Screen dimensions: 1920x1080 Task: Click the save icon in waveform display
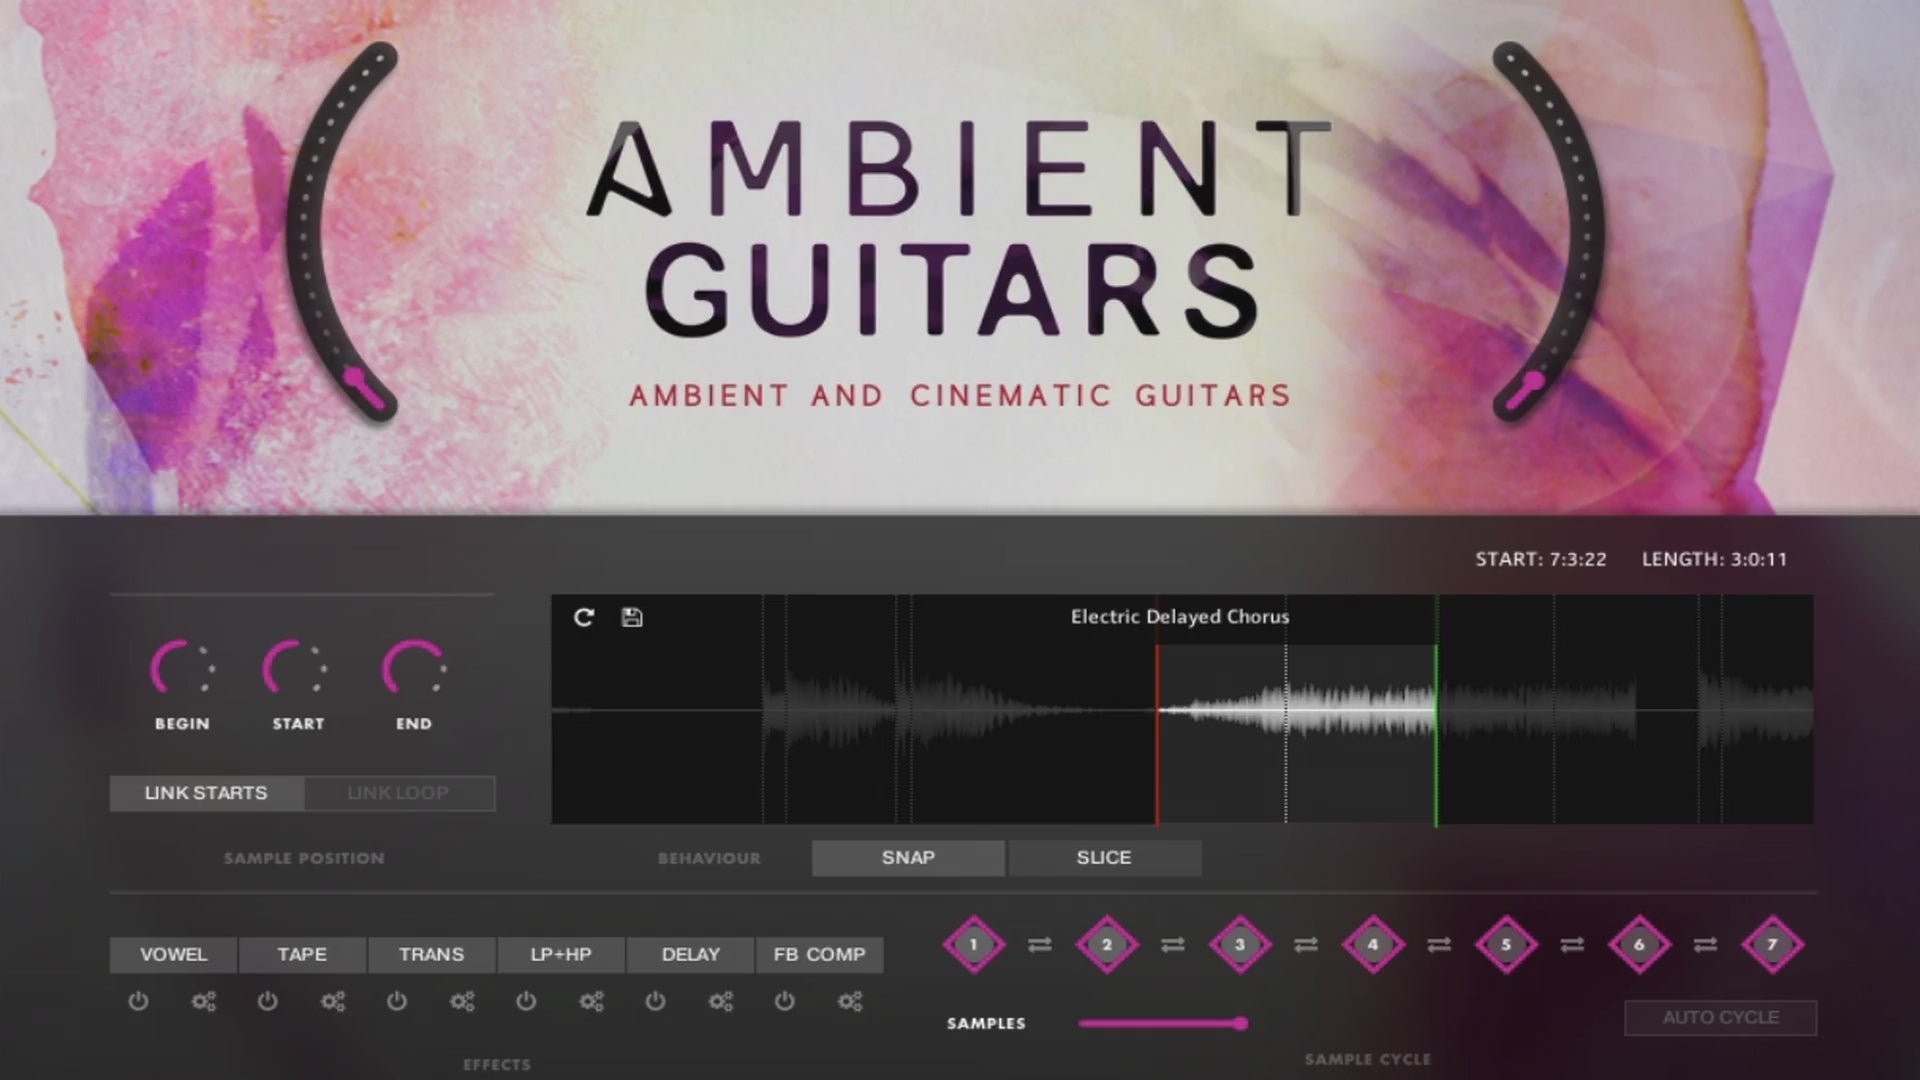632,617
